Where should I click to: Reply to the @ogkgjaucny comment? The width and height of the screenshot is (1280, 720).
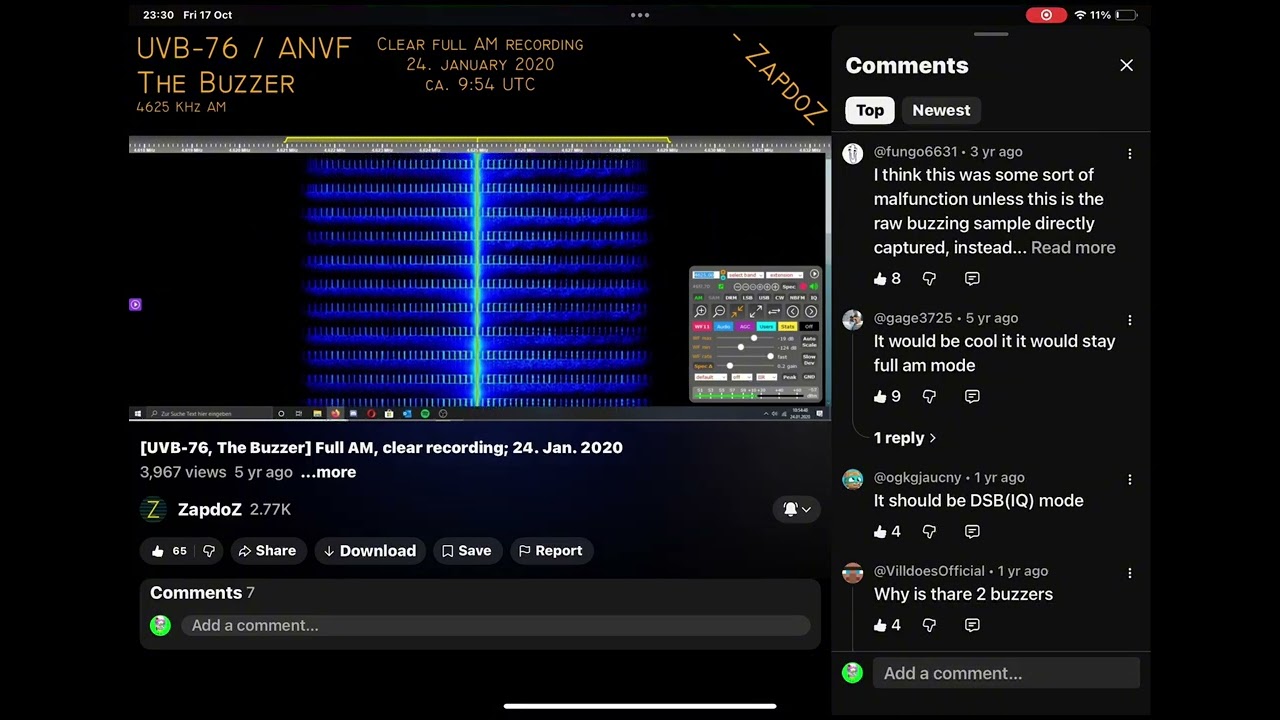click(x=972, y=532)
